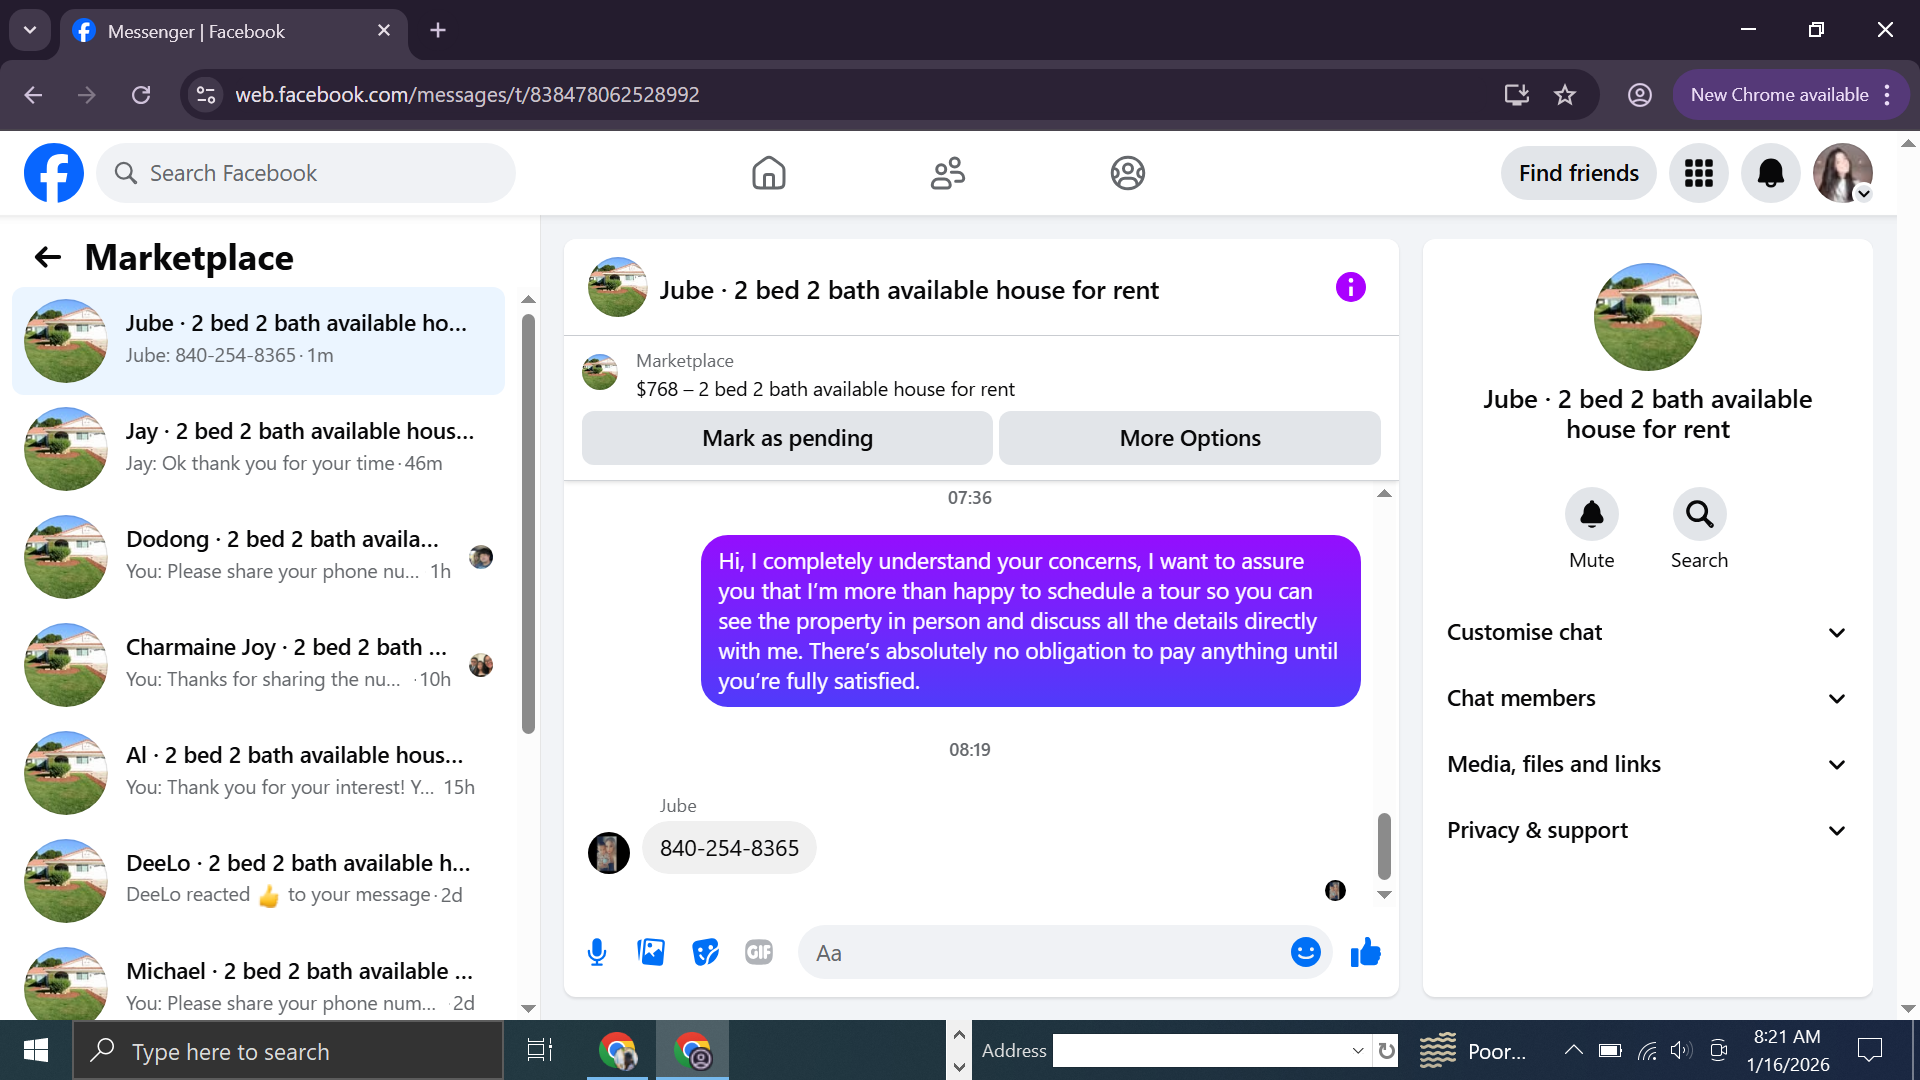
Task: Expand the Customise chat section
Action: [x=1647, y=632]
